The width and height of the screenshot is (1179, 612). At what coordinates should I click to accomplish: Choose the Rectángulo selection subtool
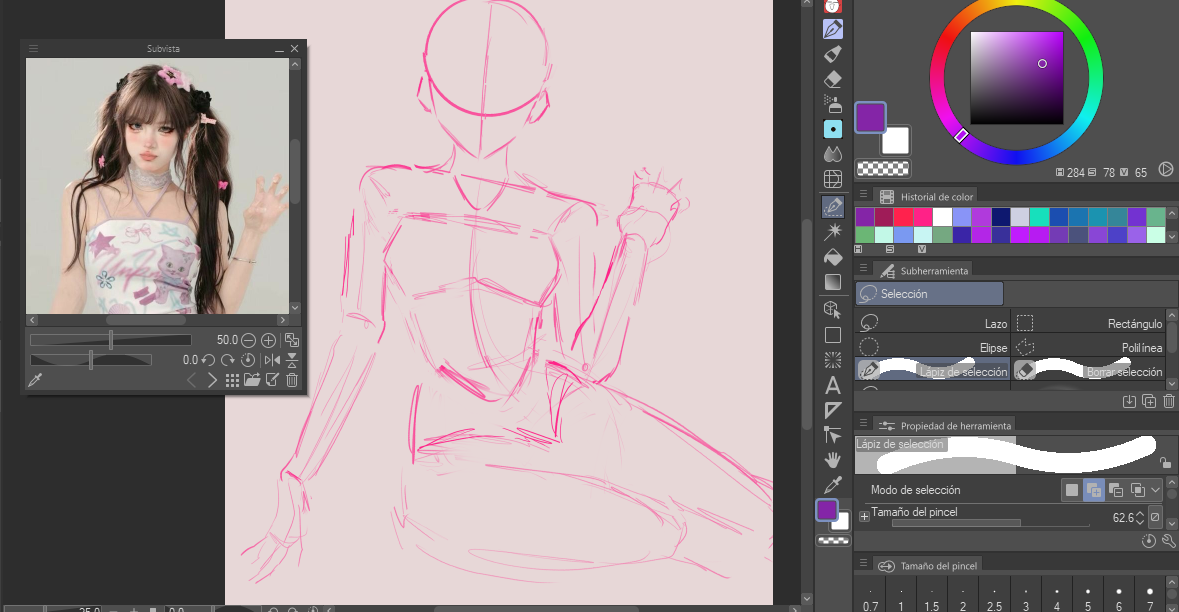(1088, 324)
